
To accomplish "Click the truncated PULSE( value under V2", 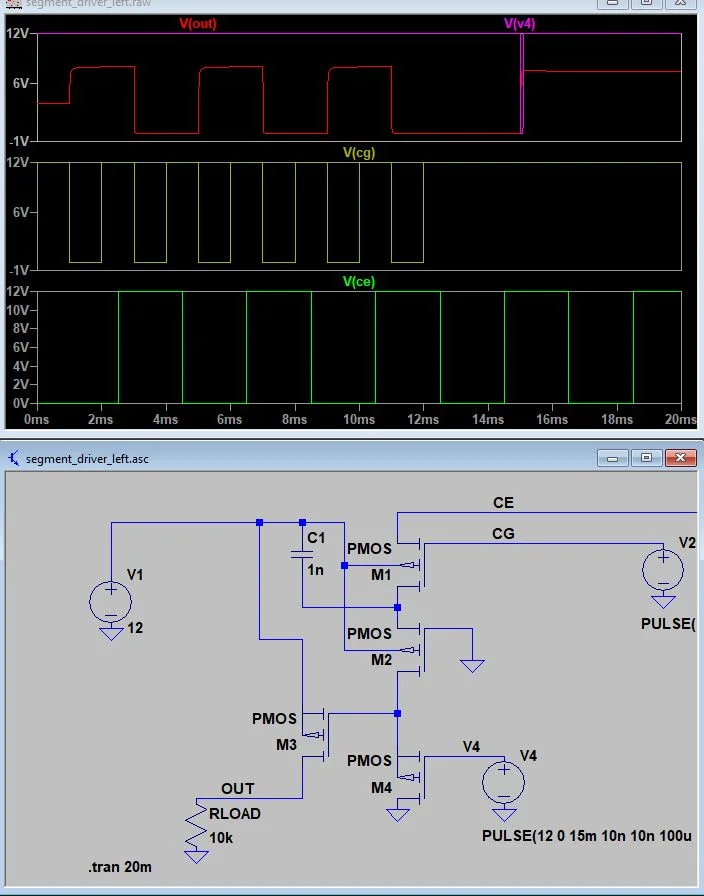I will [x=669, y=623].
